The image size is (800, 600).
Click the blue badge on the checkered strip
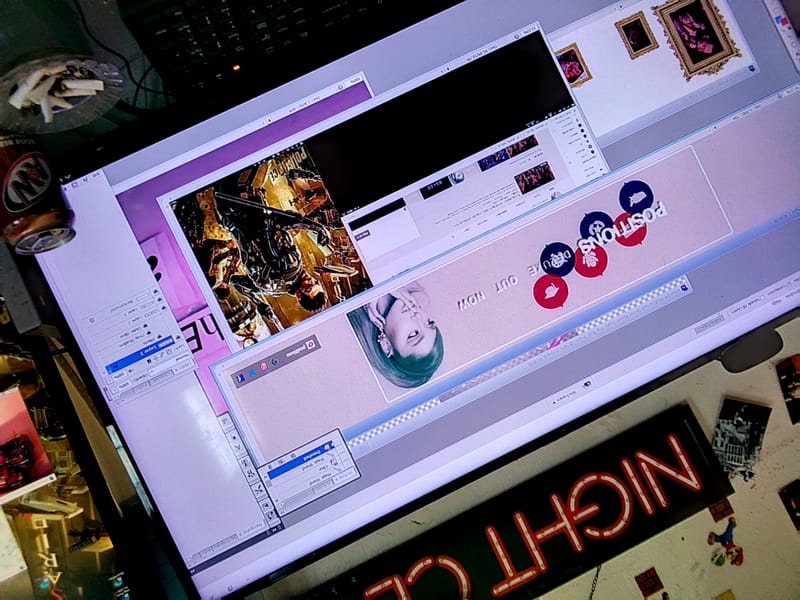pyautogui.click(x=684, y=288)
